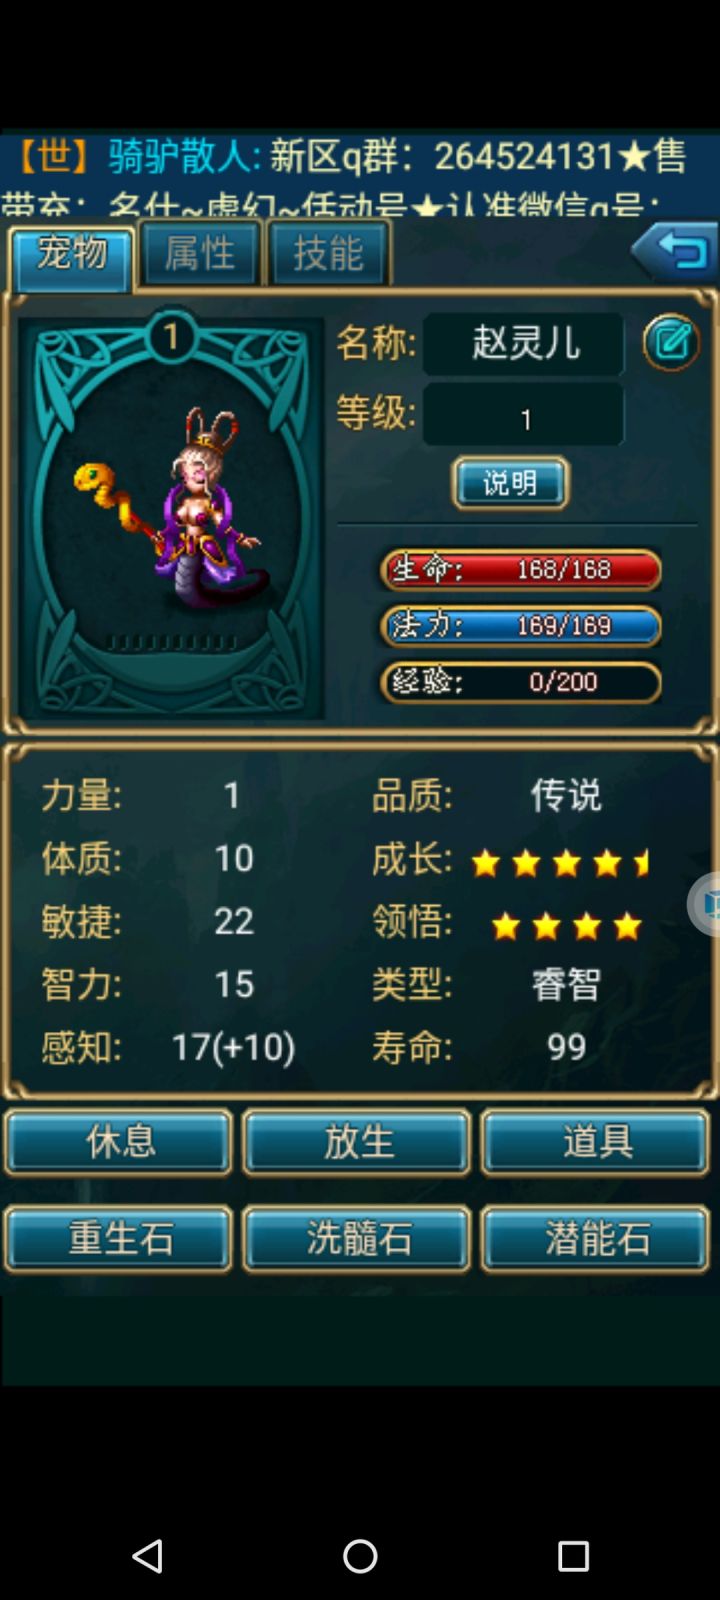Click the 说明 button

point(510,483)
